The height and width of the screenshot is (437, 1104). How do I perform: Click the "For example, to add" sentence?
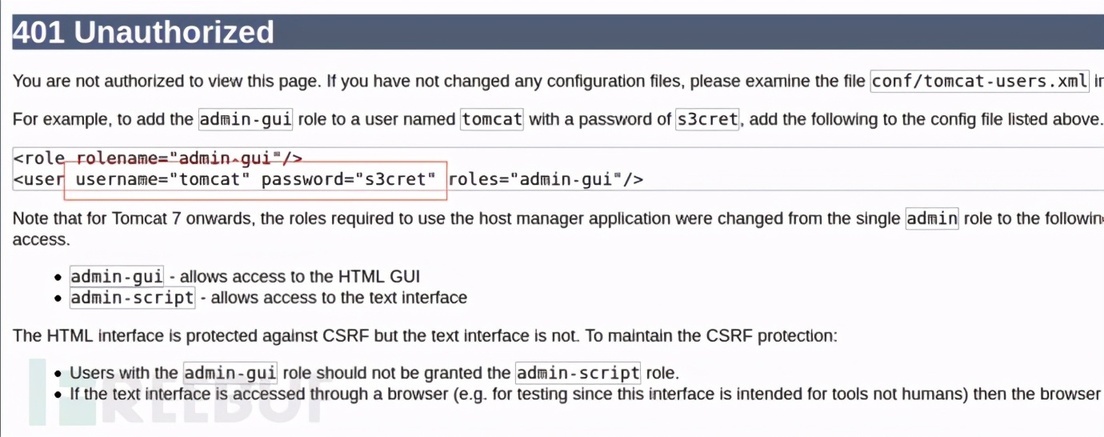click(x=557, y=119)
